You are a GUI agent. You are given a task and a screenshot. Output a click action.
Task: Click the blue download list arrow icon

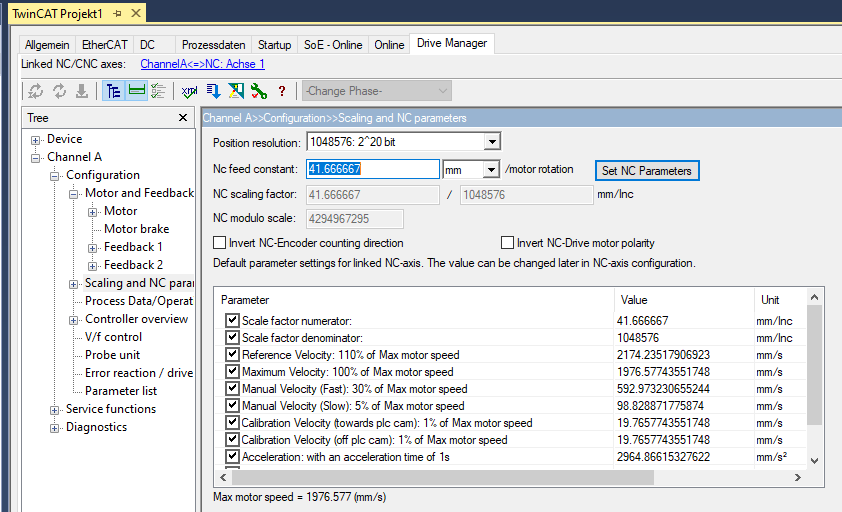pos(213,91)
